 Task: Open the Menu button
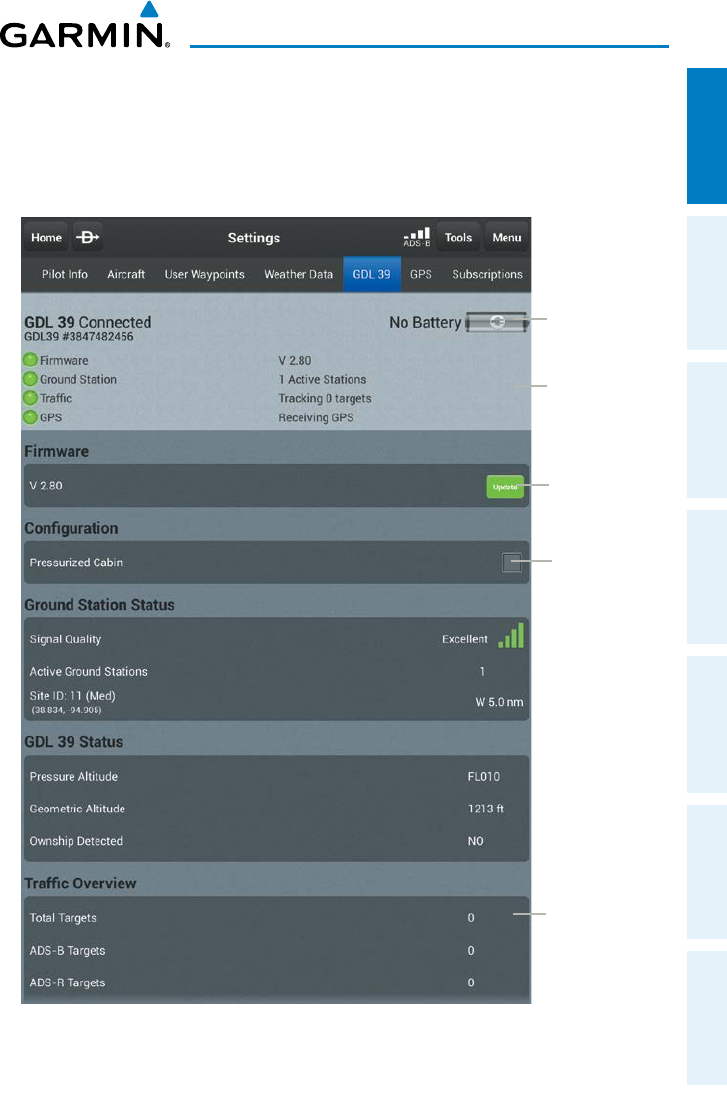tap(507, 238)
